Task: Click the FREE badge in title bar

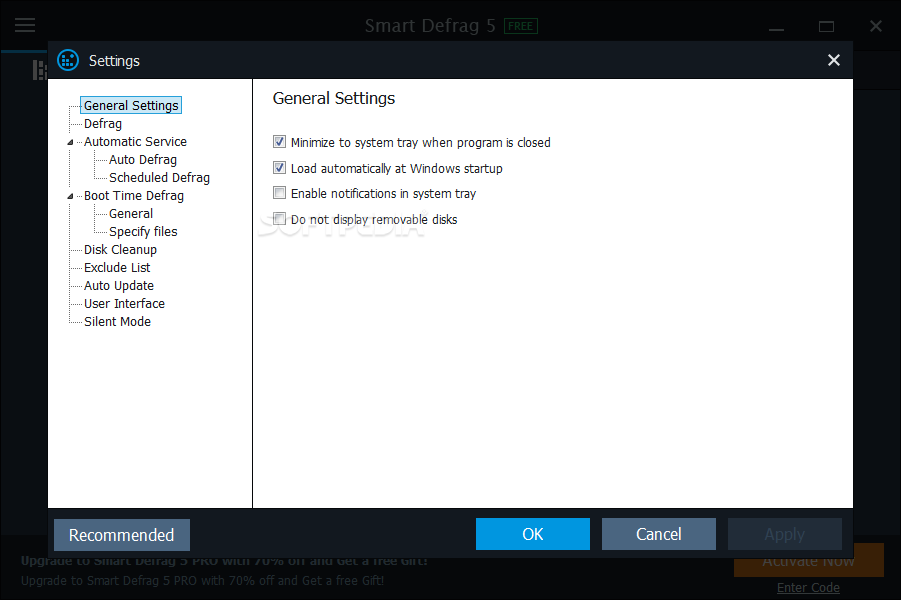Action: 521,26
